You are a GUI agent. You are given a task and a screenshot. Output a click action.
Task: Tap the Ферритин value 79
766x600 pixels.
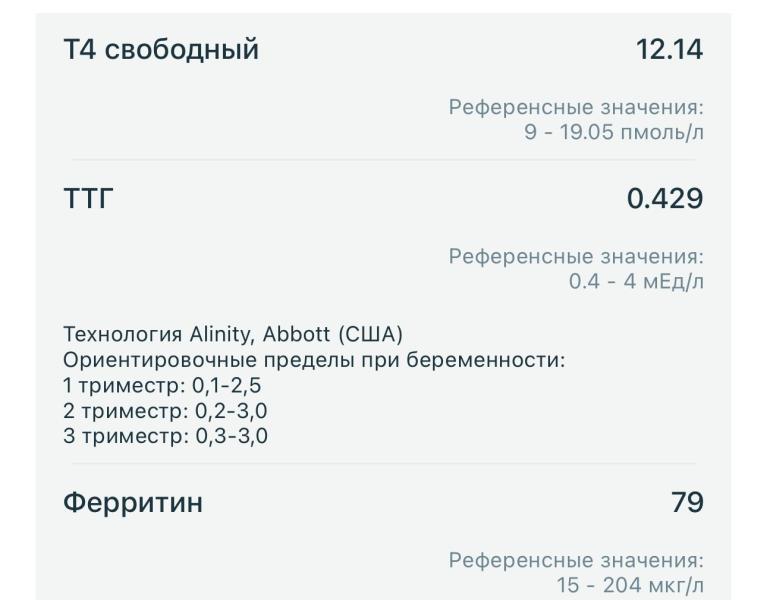pyautogui.click(x=687, y=502)
